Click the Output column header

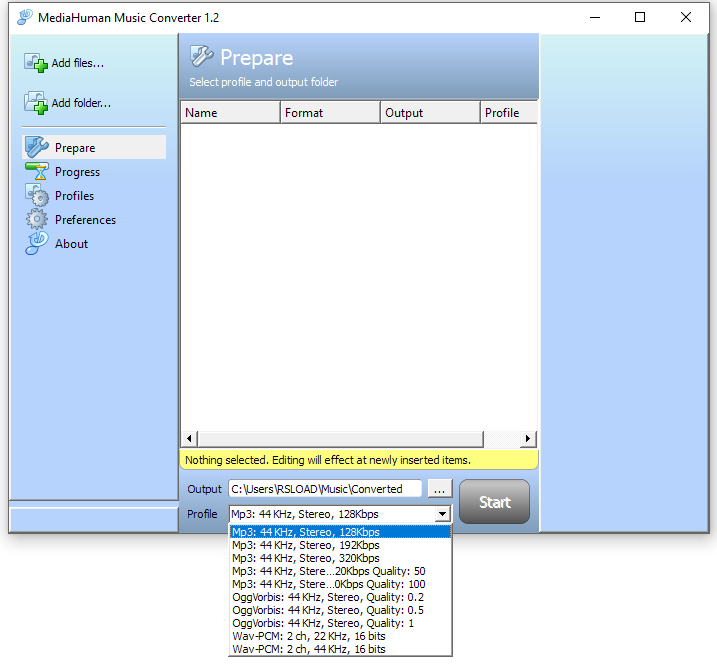(x=430, y=113)
